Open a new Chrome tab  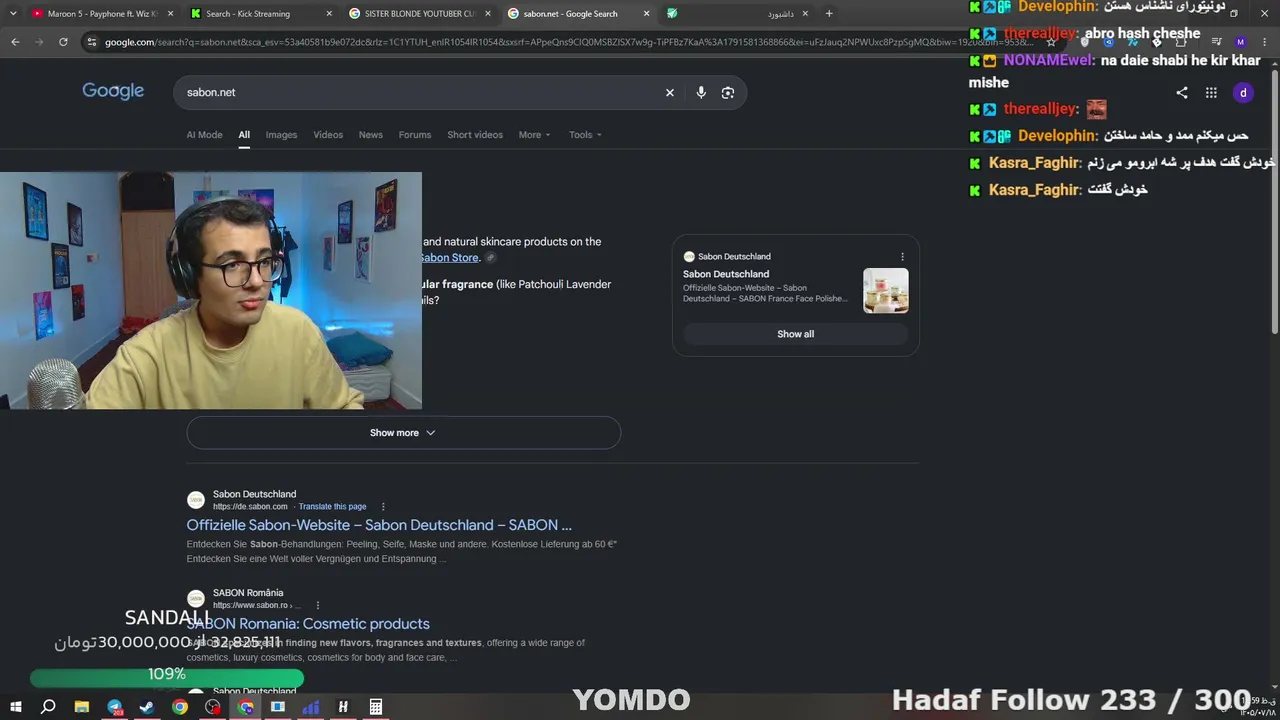(x=829, y=14)
